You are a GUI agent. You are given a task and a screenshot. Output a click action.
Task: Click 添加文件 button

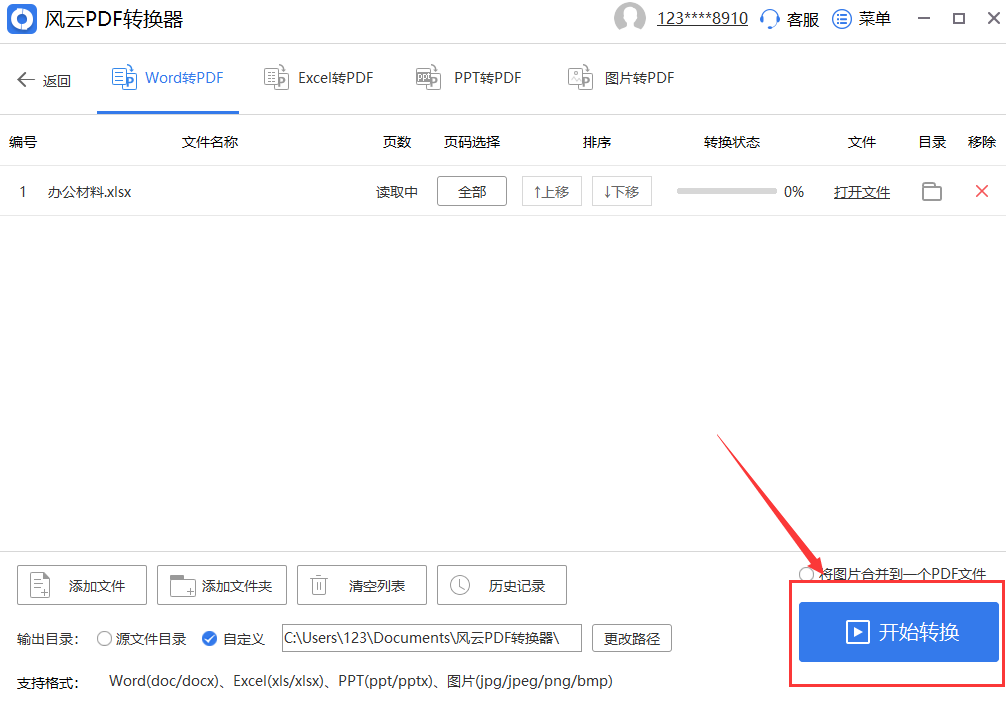(82, 585)
